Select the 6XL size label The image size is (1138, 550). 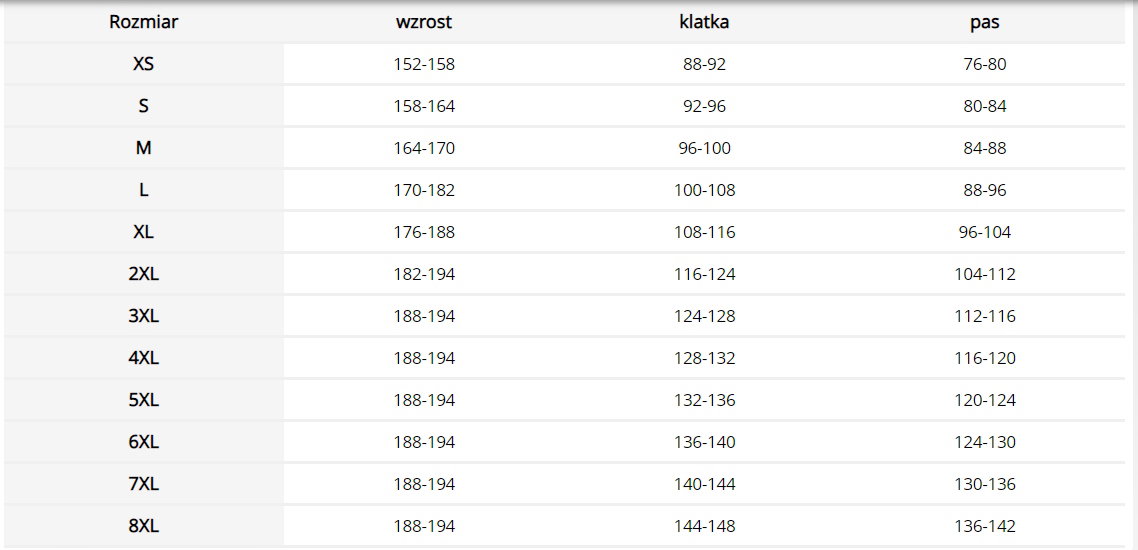pos(144,443)
